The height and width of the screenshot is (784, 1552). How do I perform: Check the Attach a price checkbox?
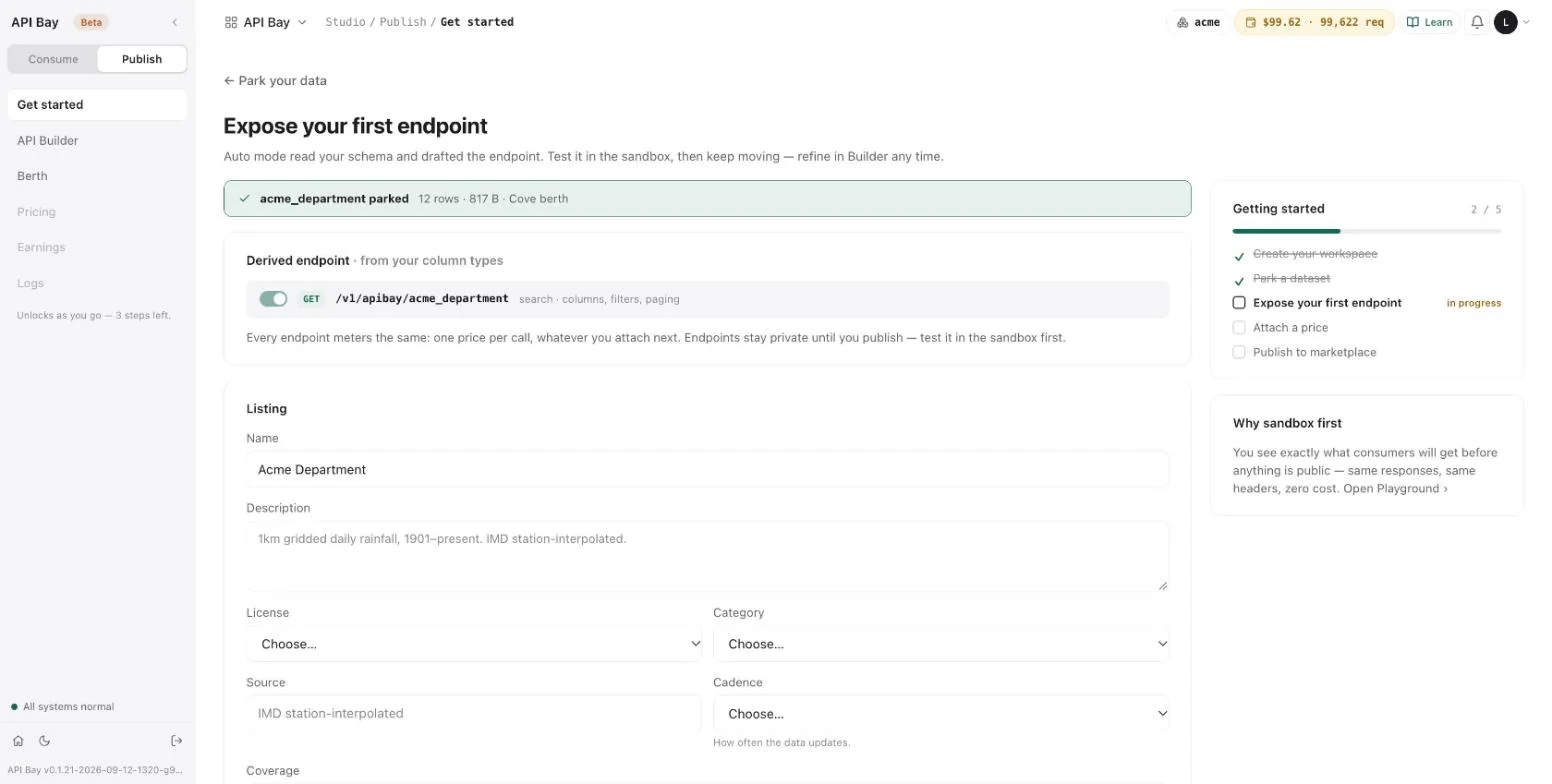(x=1239, y=327)
